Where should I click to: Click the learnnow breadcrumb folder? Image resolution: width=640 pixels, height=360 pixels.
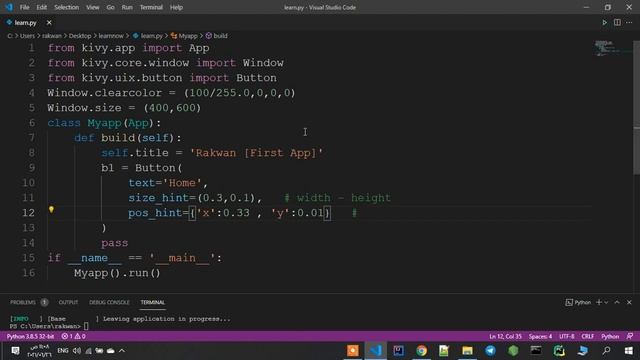(111, 36)
